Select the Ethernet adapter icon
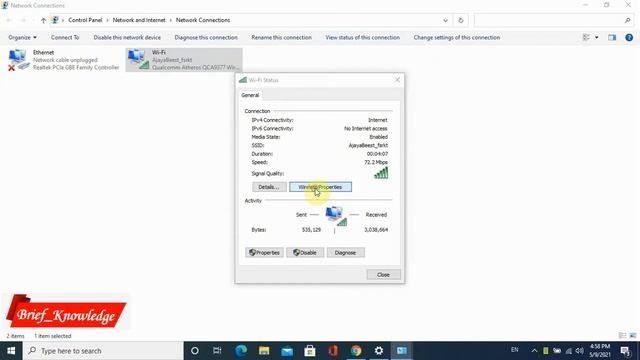The image size is (640, 360). pyautogui.click(x=18, y=60)
